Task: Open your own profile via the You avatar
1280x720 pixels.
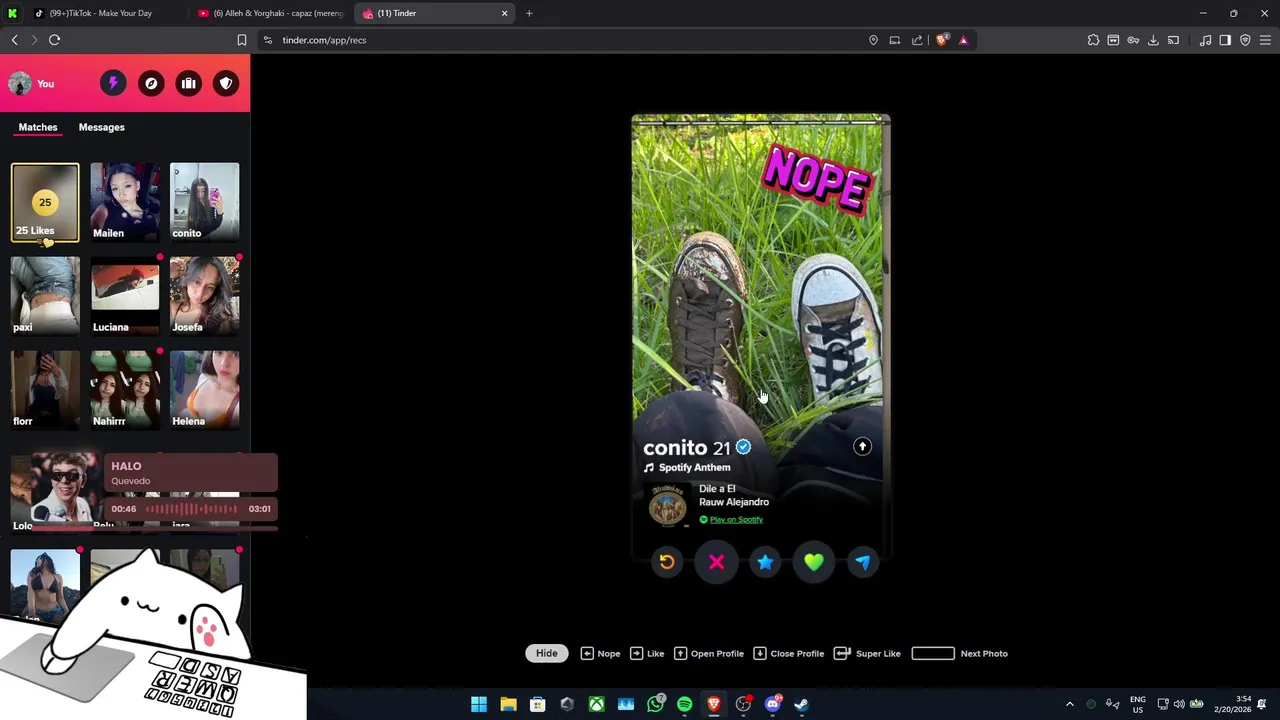Action: coord(20,84)
